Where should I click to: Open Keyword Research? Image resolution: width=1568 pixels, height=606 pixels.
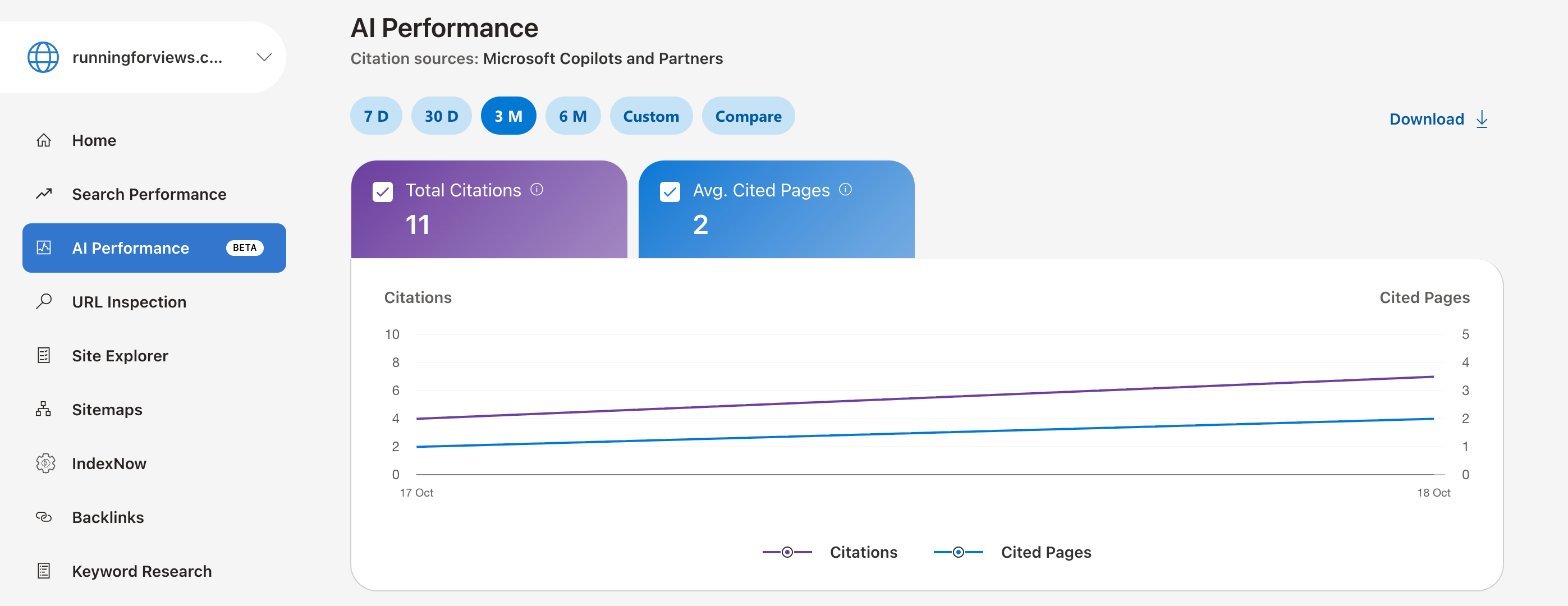point(142,572)
